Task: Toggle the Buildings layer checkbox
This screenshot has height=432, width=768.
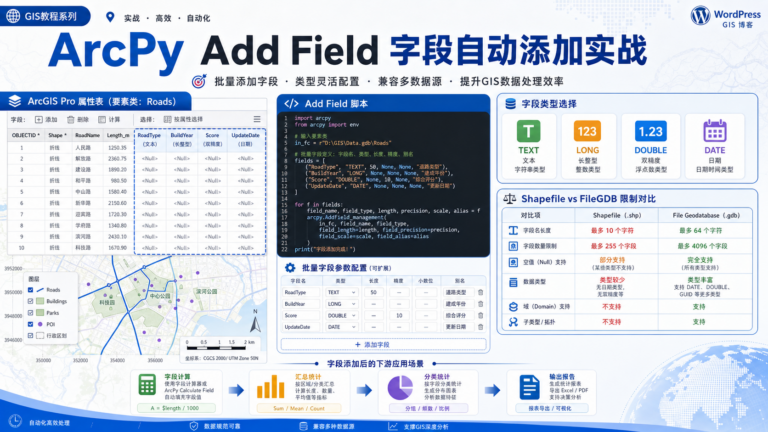Action: tap(31, 301)
